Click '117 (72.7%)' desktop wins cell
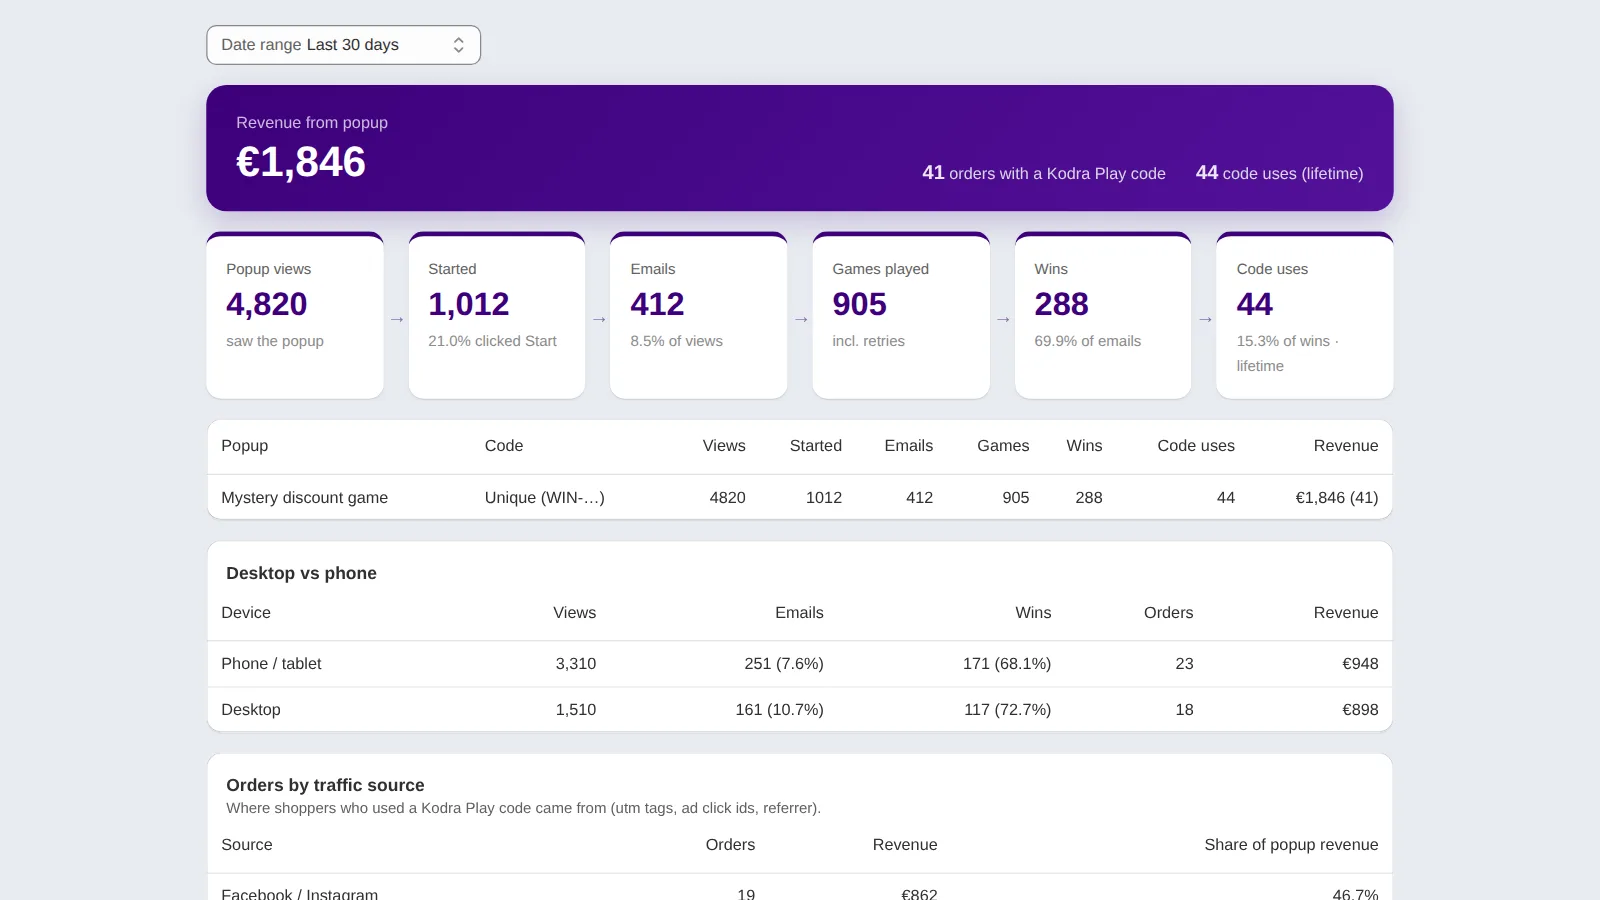 [1007, 710]
